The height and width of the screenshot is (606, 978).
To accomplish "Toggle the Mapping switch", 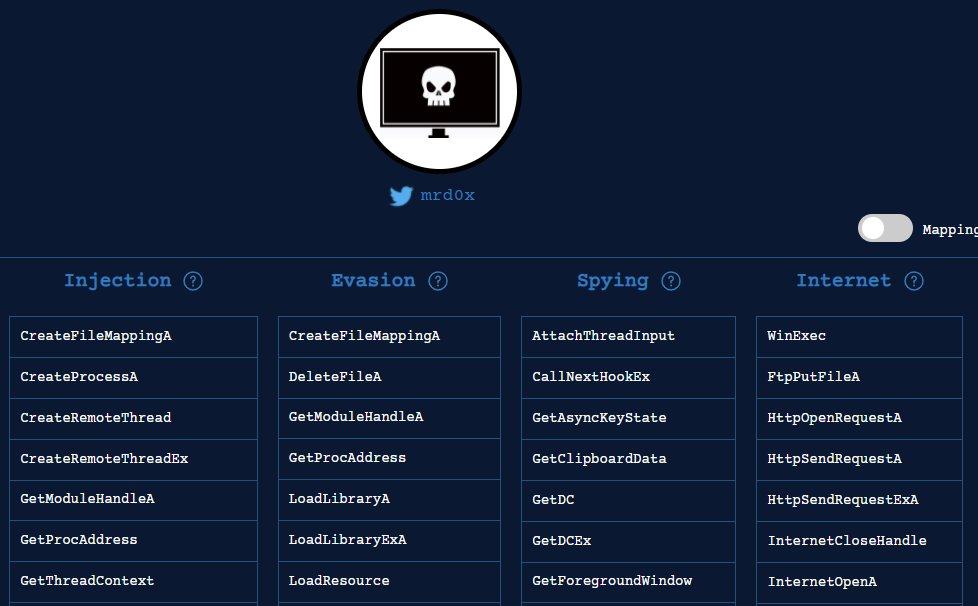I will 885,228.
